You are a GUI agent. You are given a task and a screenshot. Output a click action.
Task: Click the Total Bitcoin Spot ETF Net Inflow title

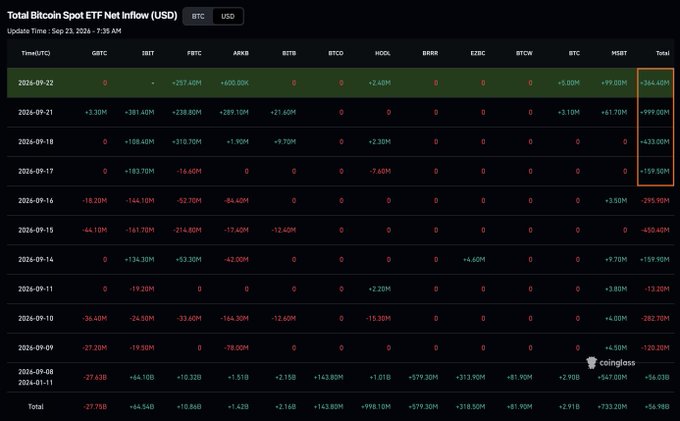pos(92,15)
